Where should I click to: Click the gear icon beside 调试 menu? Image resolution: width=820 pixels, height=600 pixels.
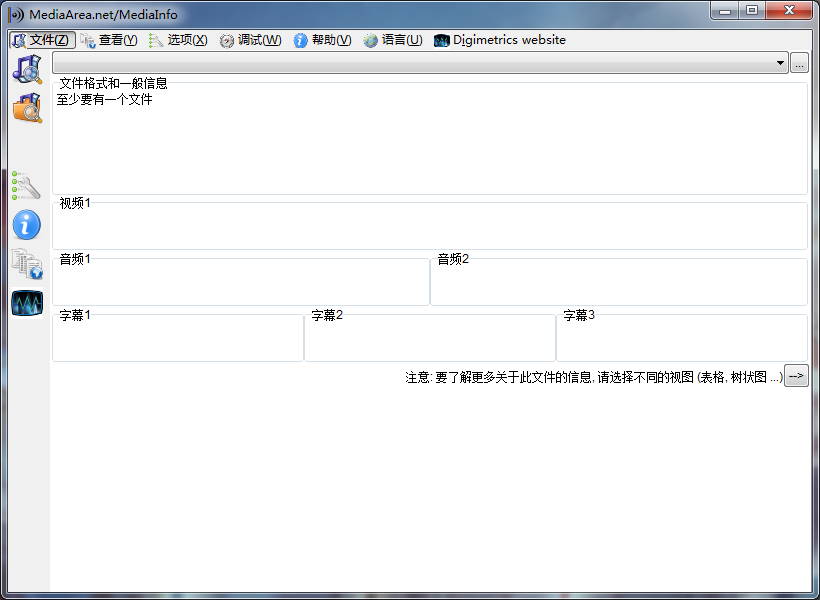point(228,40)
